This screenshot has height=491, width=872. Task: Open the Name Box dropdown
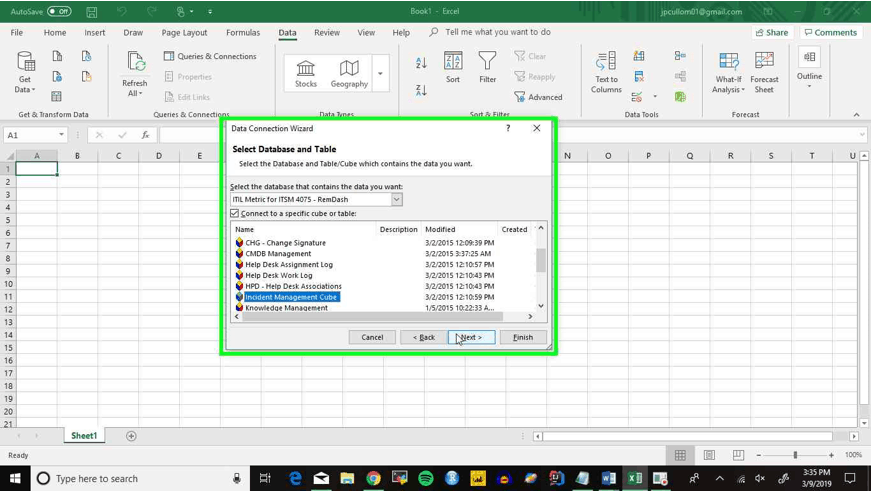pos(61,135)
